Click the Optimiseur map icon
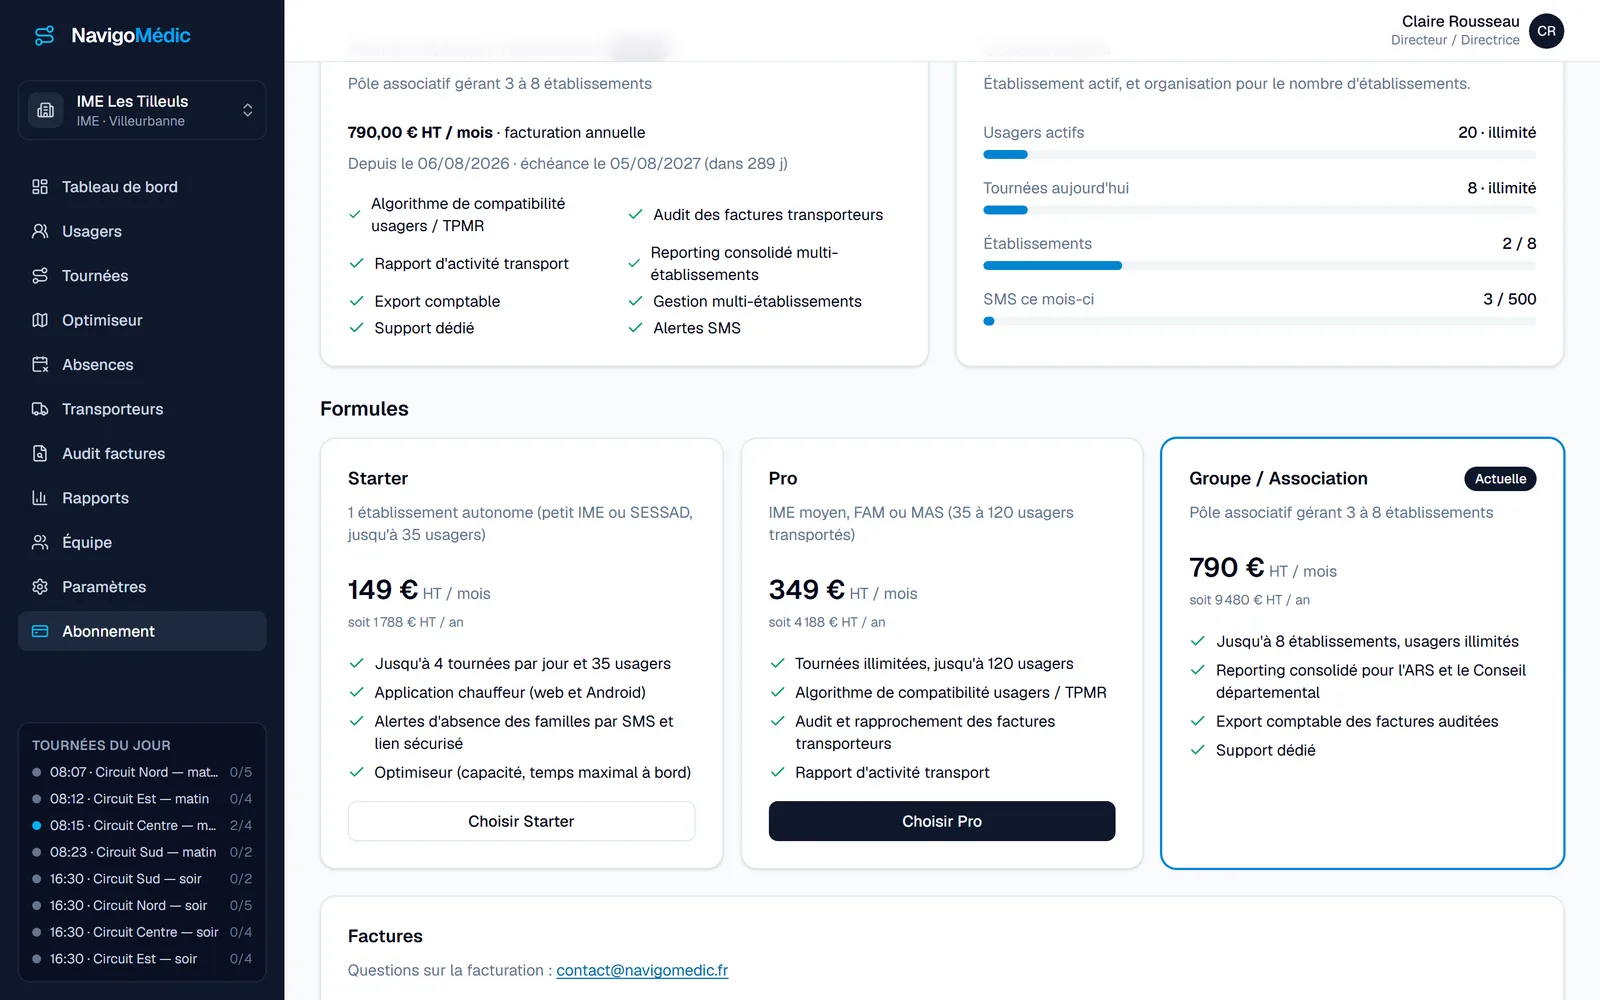 tap(40, 320)
